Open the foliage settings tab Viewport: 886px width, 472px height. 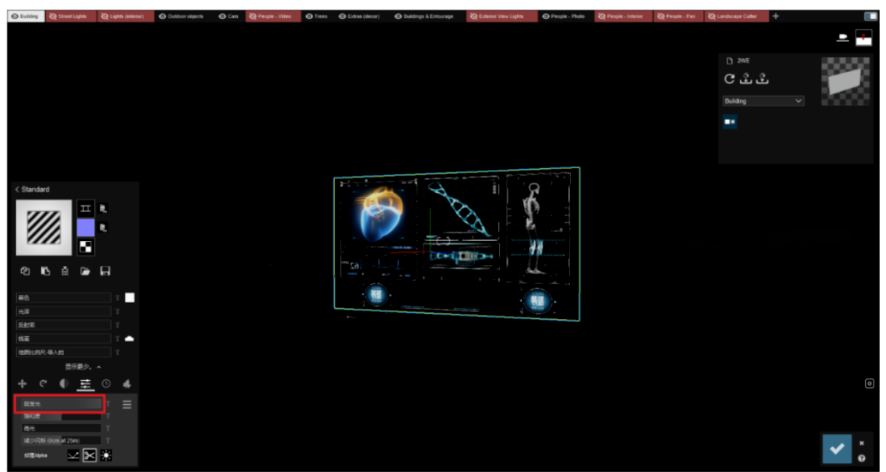pyautogui.click(x=127, y=384)
